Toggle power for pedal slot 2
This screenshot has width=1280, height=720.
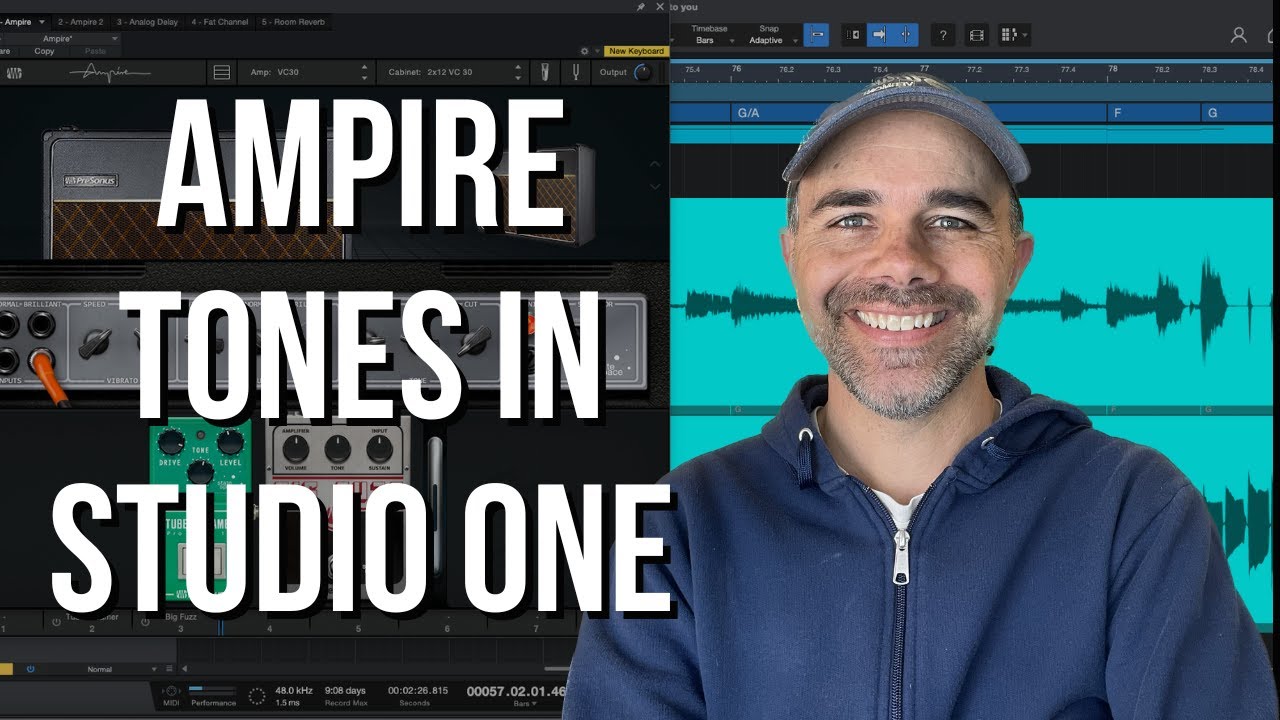tap(56, 621)
